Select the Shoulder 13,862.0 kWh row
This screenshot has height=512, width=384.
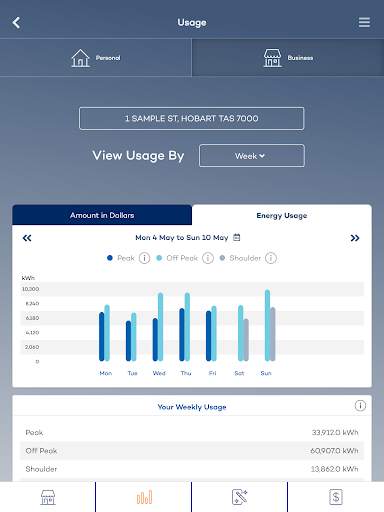click(x=192, y=469)
